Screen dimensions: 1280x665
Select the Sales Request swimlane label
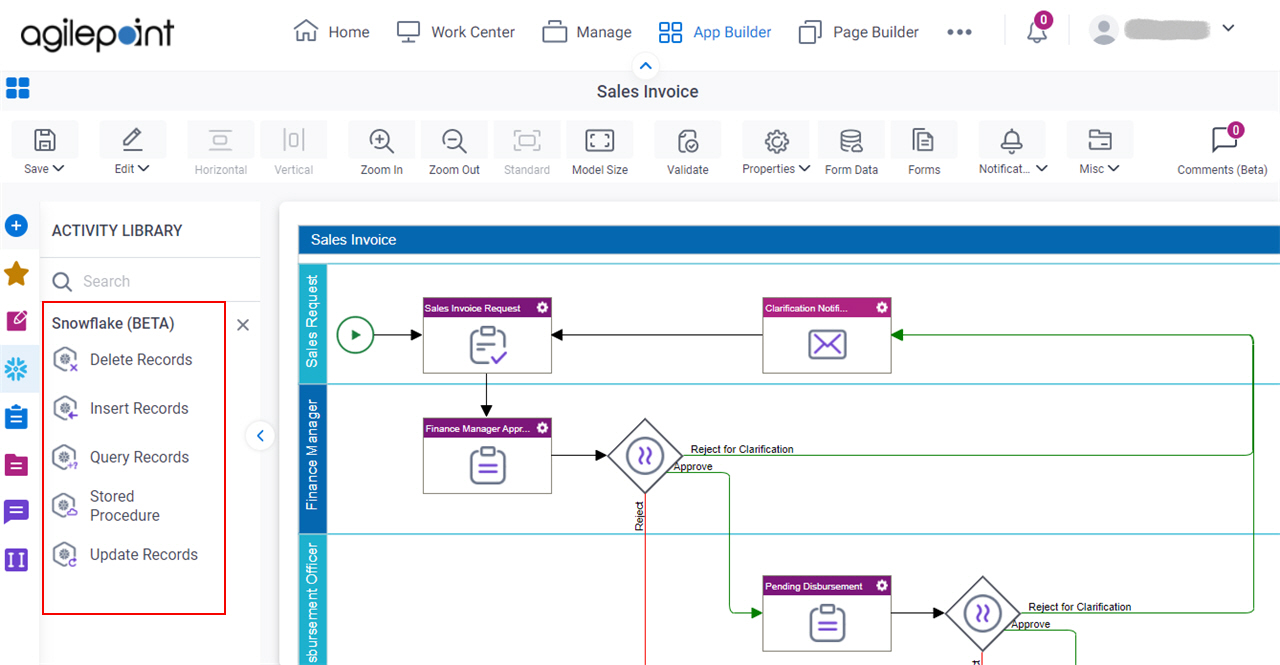(x=313, y=322)
